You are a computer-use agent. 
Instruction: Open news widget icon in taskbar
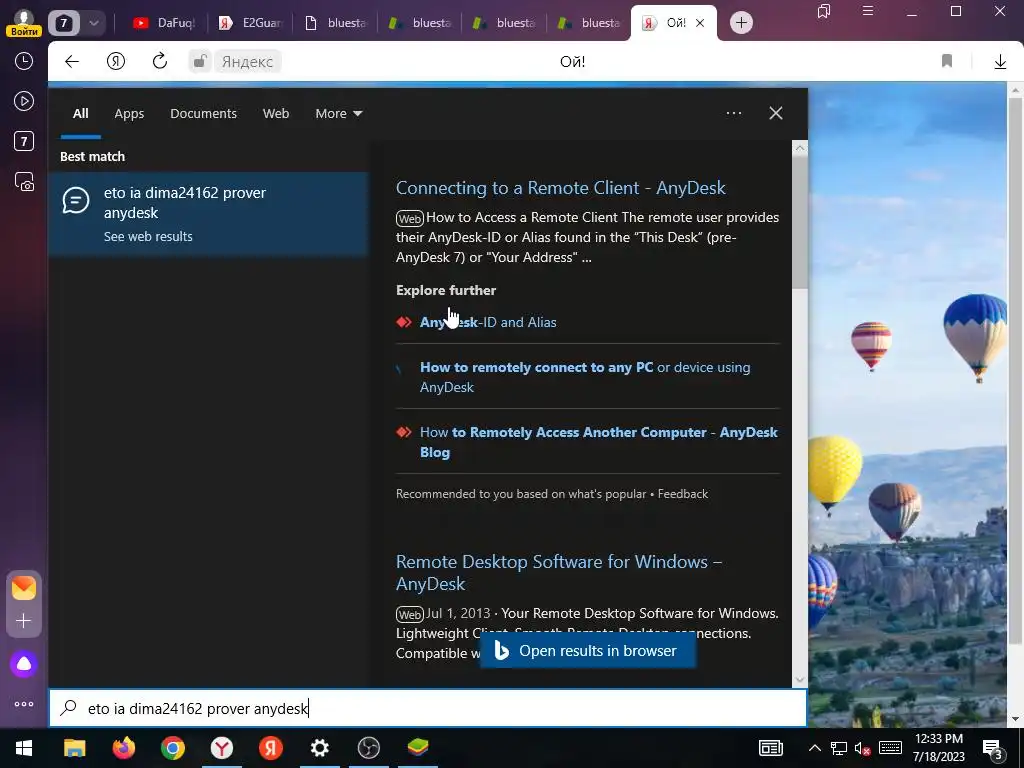tap(771, 748)
